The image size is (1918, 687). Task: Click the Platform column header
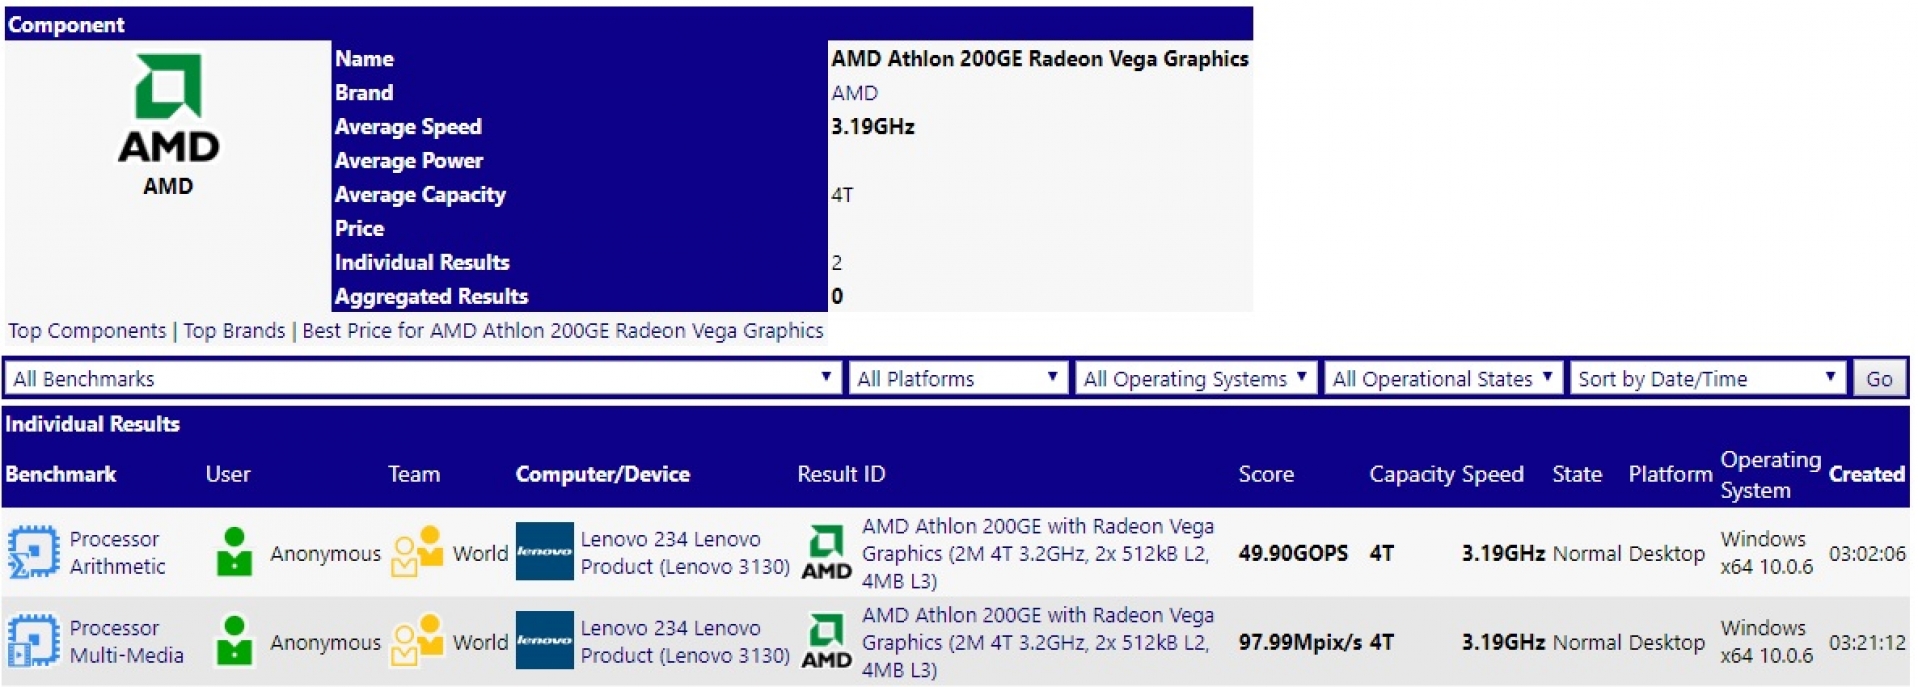(x=1670, y=474)
